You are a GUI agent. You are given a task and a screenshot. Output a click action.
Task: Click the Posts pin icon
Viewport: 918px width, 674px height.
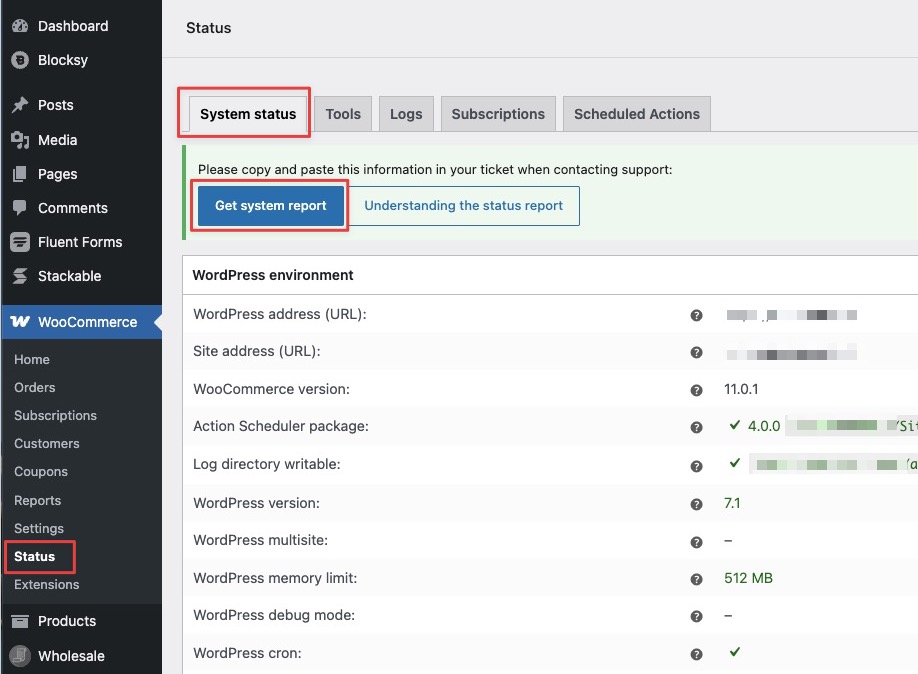pyautogui.click(x=20, y=105)
